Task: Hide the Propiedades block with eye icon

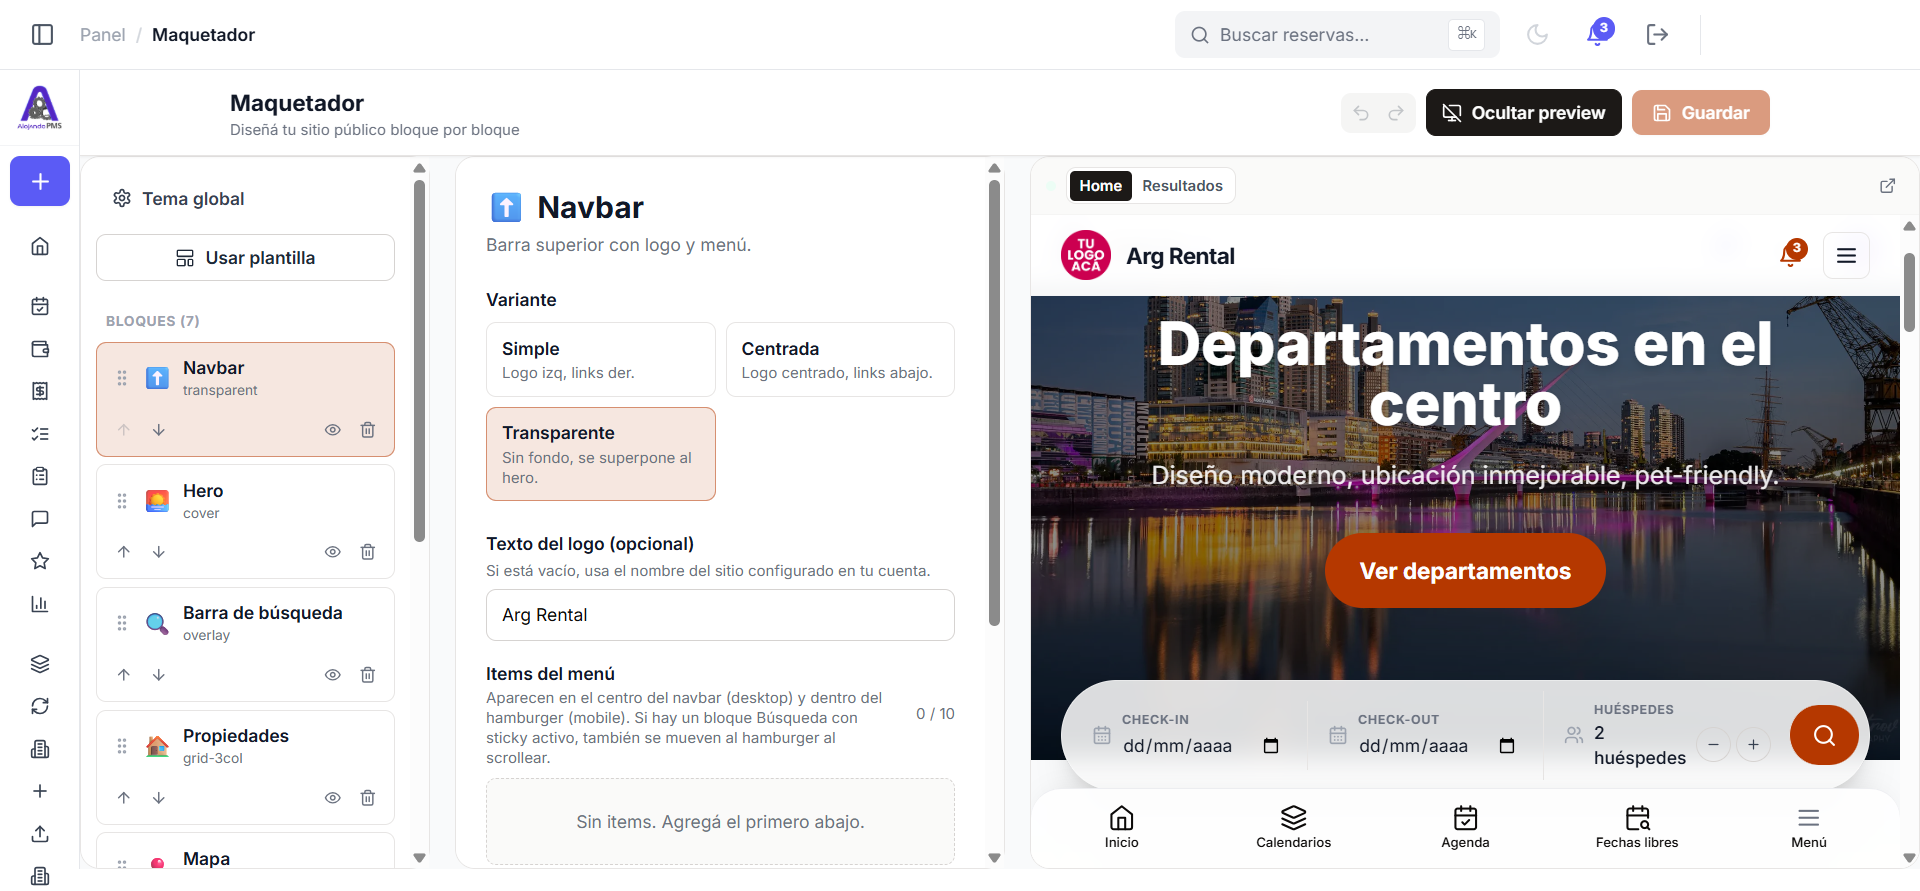Action: pos(333,798)
